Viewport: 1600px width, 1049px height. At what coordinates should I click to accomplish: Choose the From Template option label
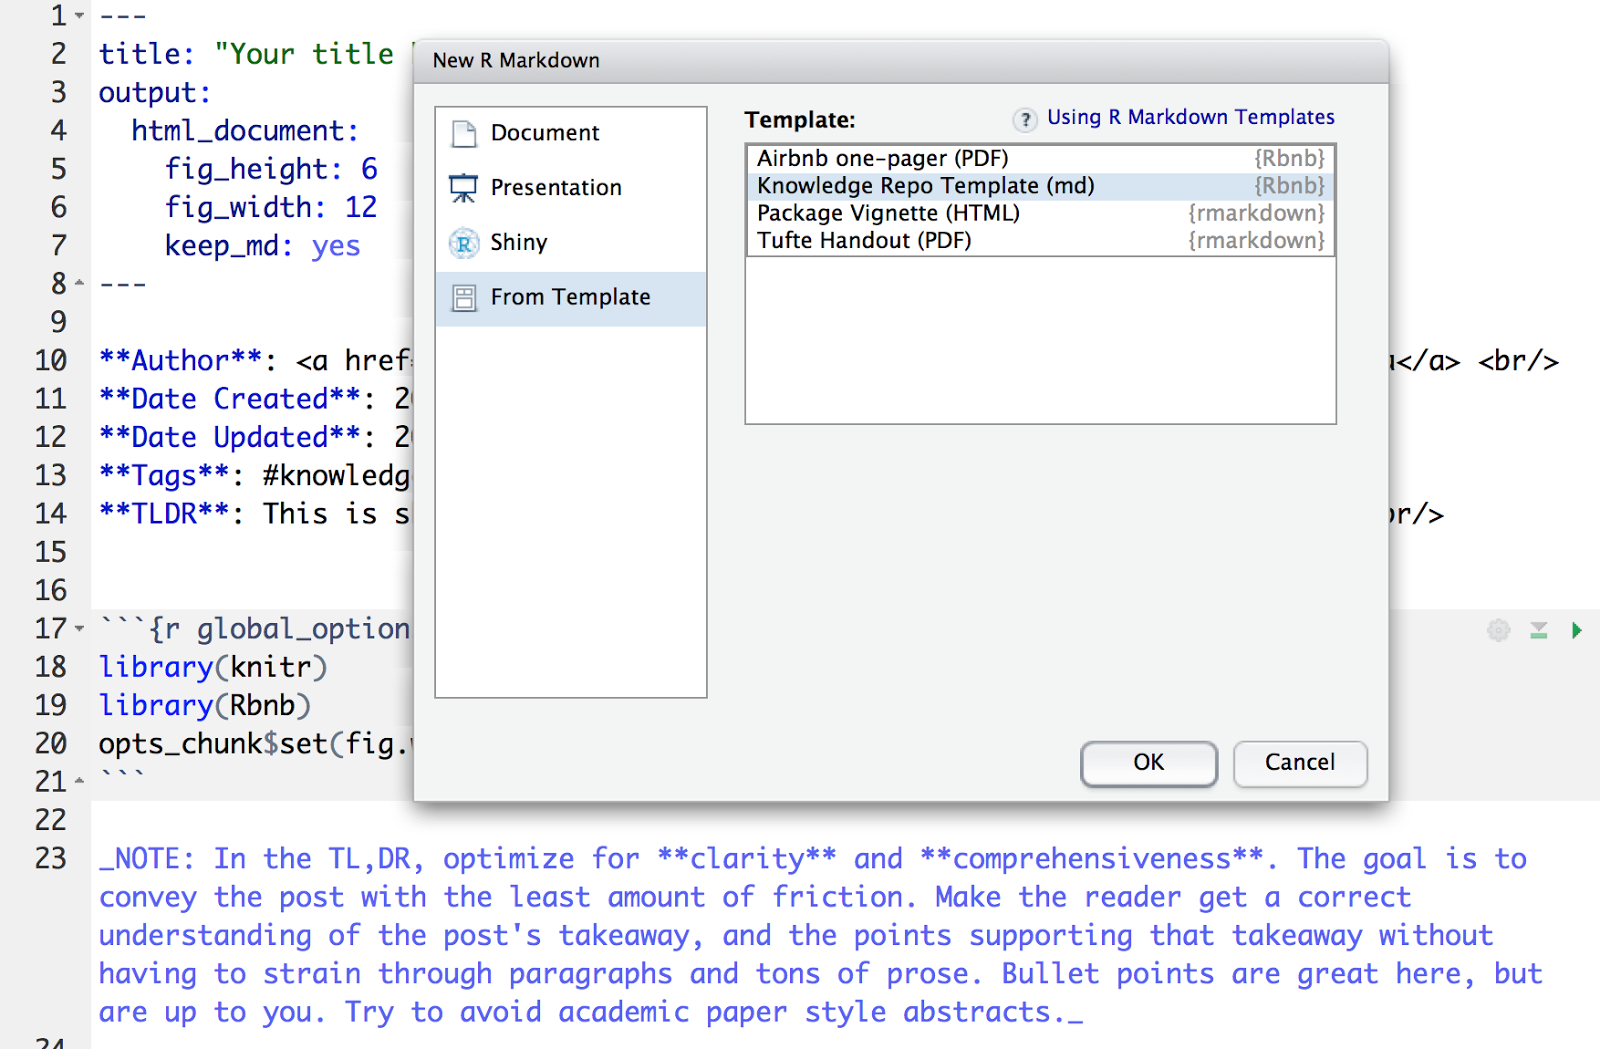pos(570,298)
